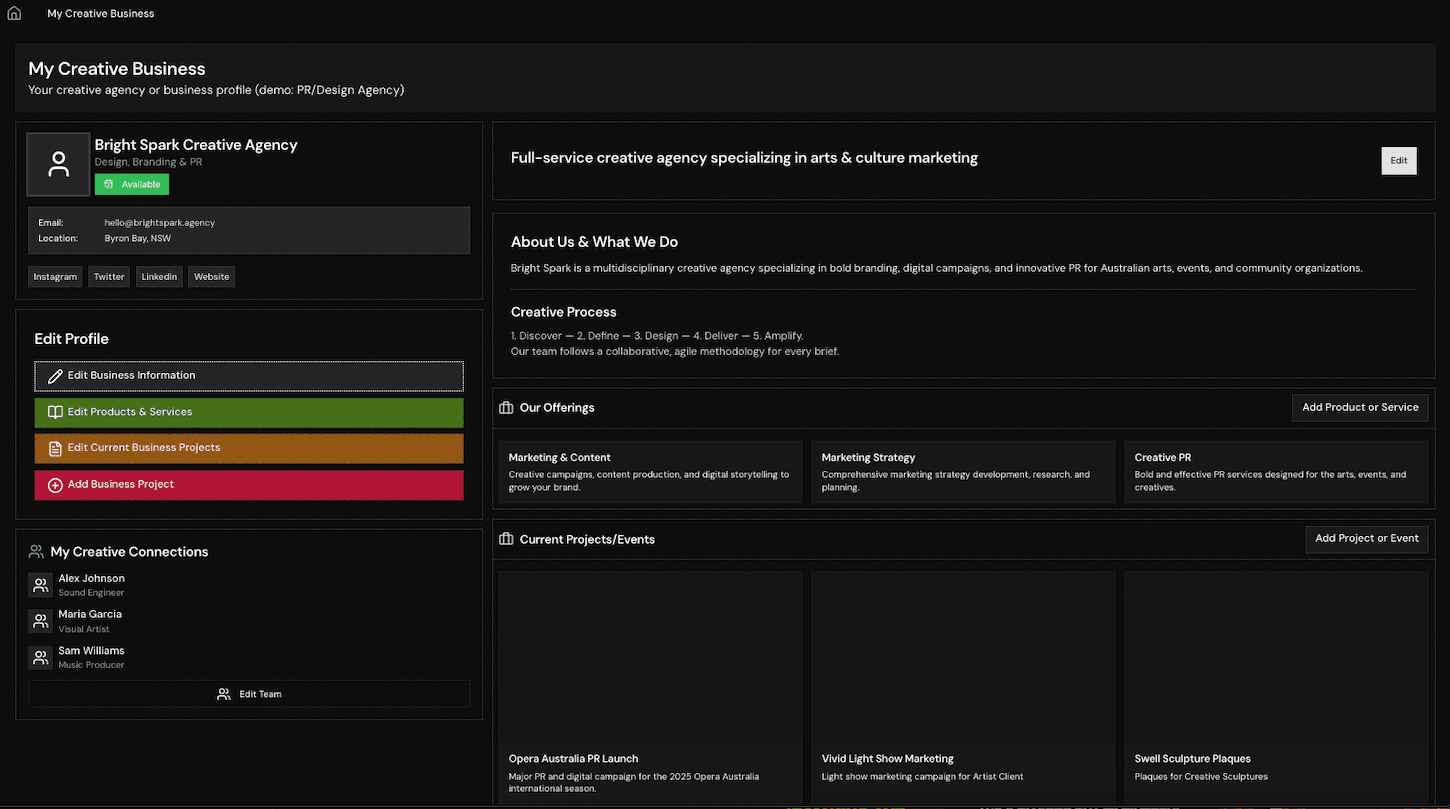
Task: Click the calendar icon in the Available badge
Action: point(109,184)
